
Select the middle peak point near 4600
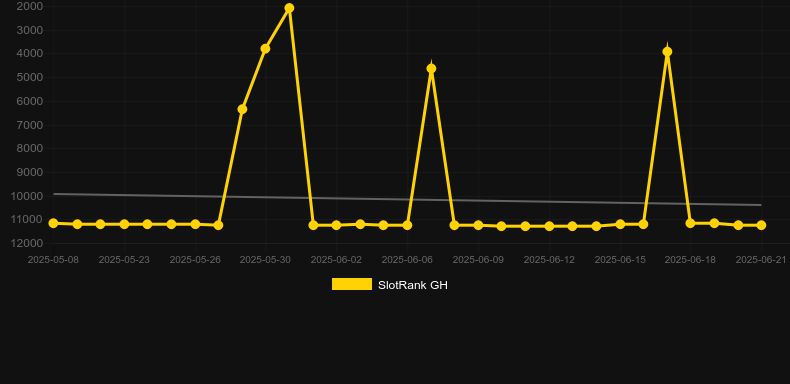pos(431,69)
